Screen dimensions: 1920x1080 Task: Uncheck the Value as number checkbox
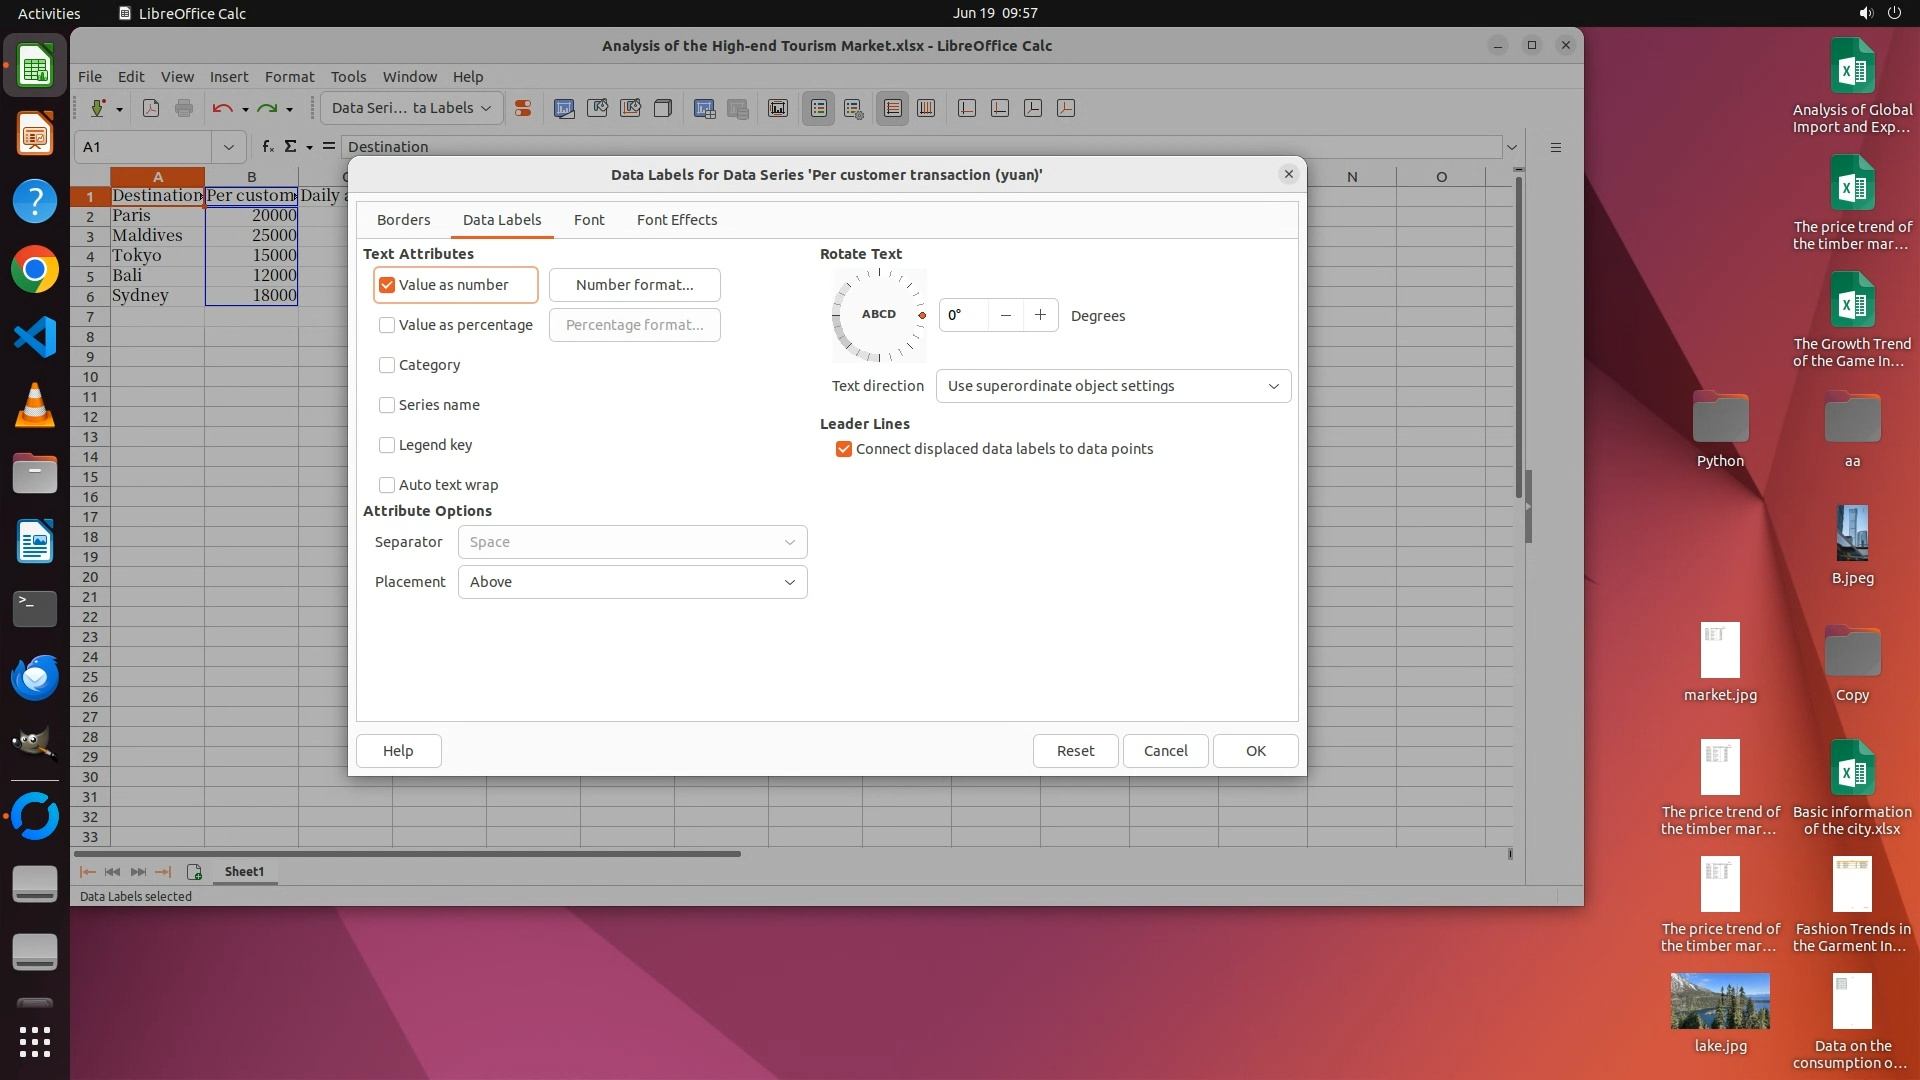coord(387,285)
